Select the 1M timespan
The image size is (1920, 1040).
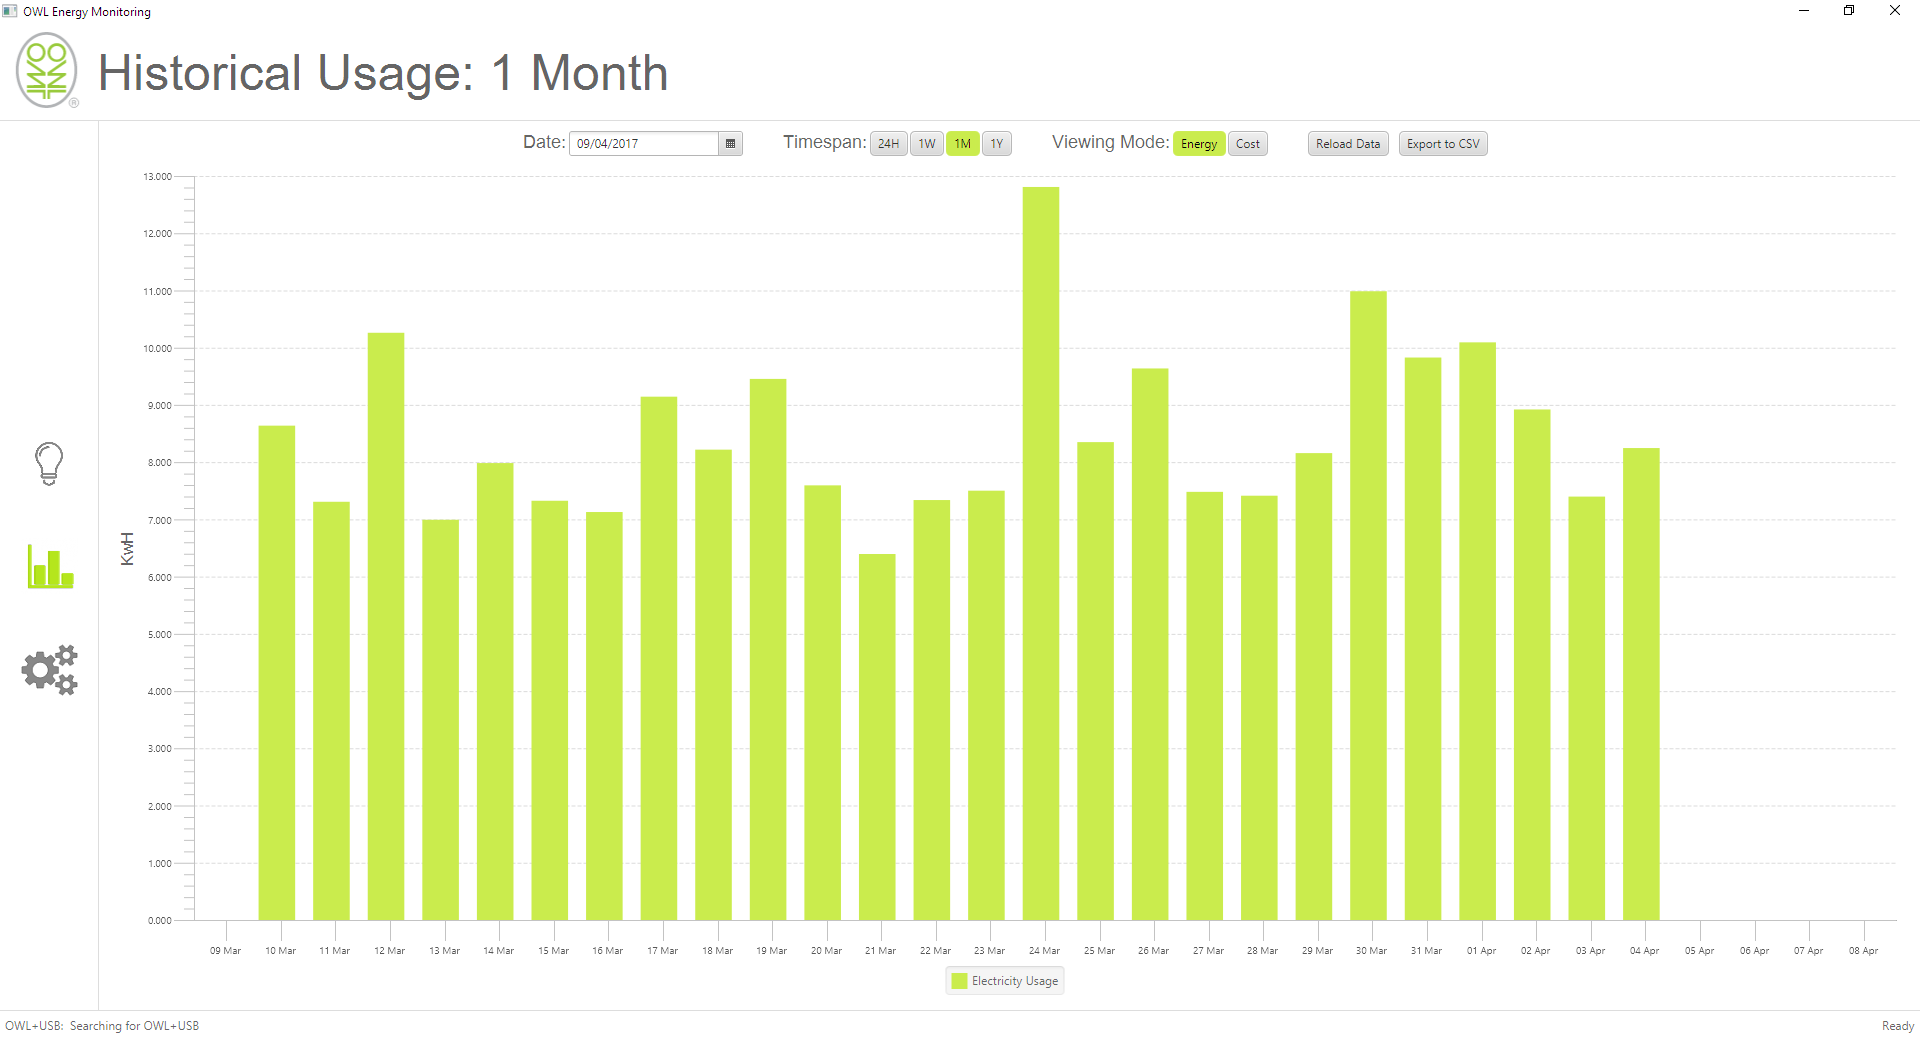click(962, 144)
